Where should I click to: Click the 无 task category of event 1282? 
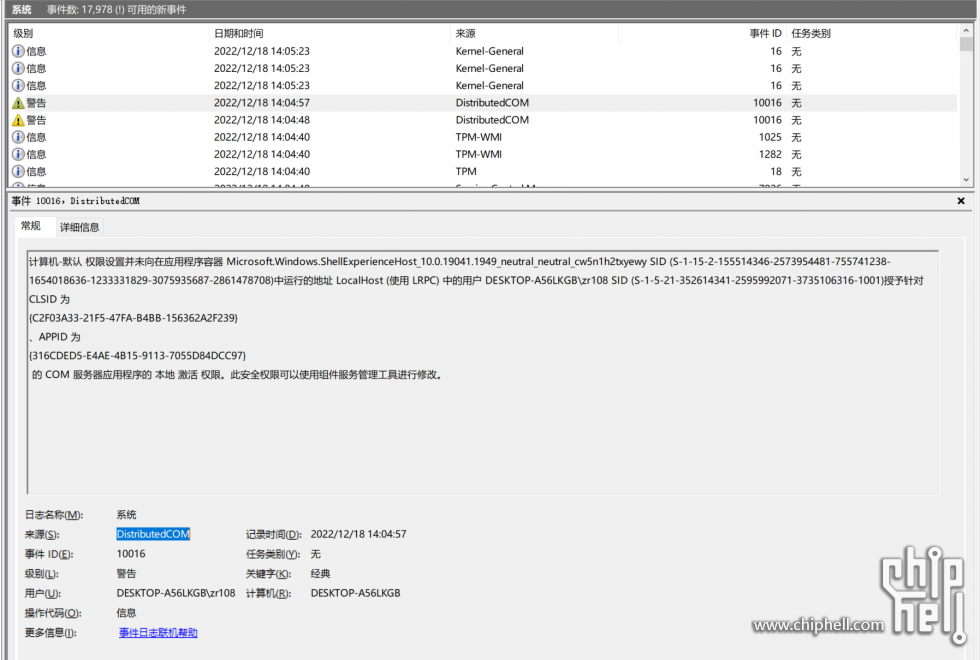[796, 154]
